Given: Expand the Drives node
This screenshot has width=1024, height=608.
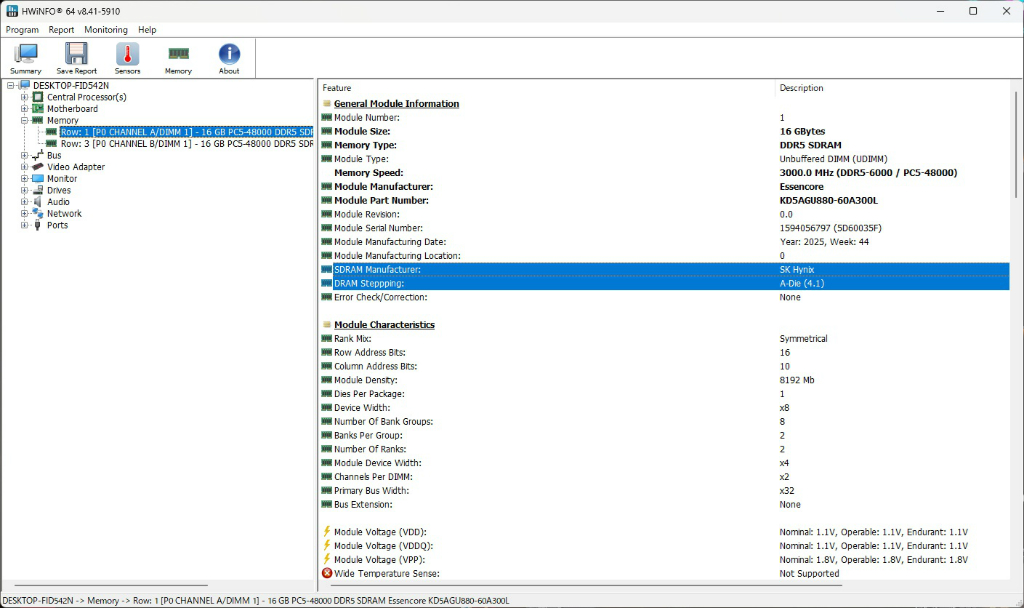Looking at the screenshot, I should [x=24, y=191].
